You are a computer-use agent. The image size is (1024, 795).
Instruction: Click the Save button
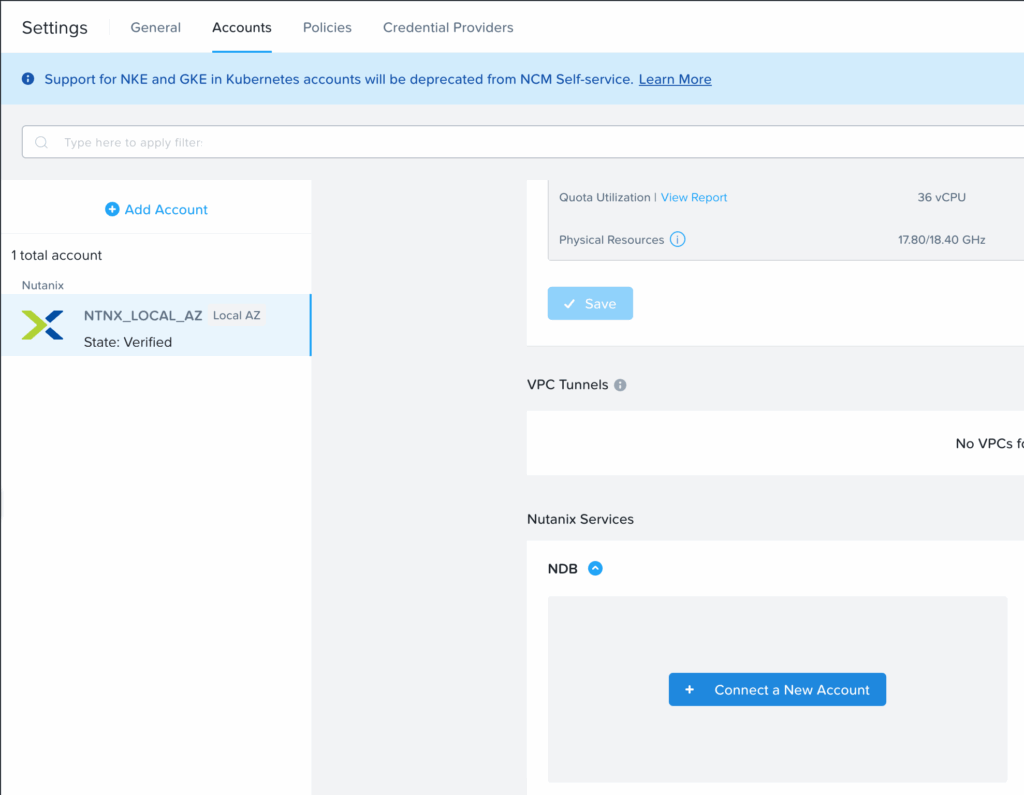(x=590, y=303)
